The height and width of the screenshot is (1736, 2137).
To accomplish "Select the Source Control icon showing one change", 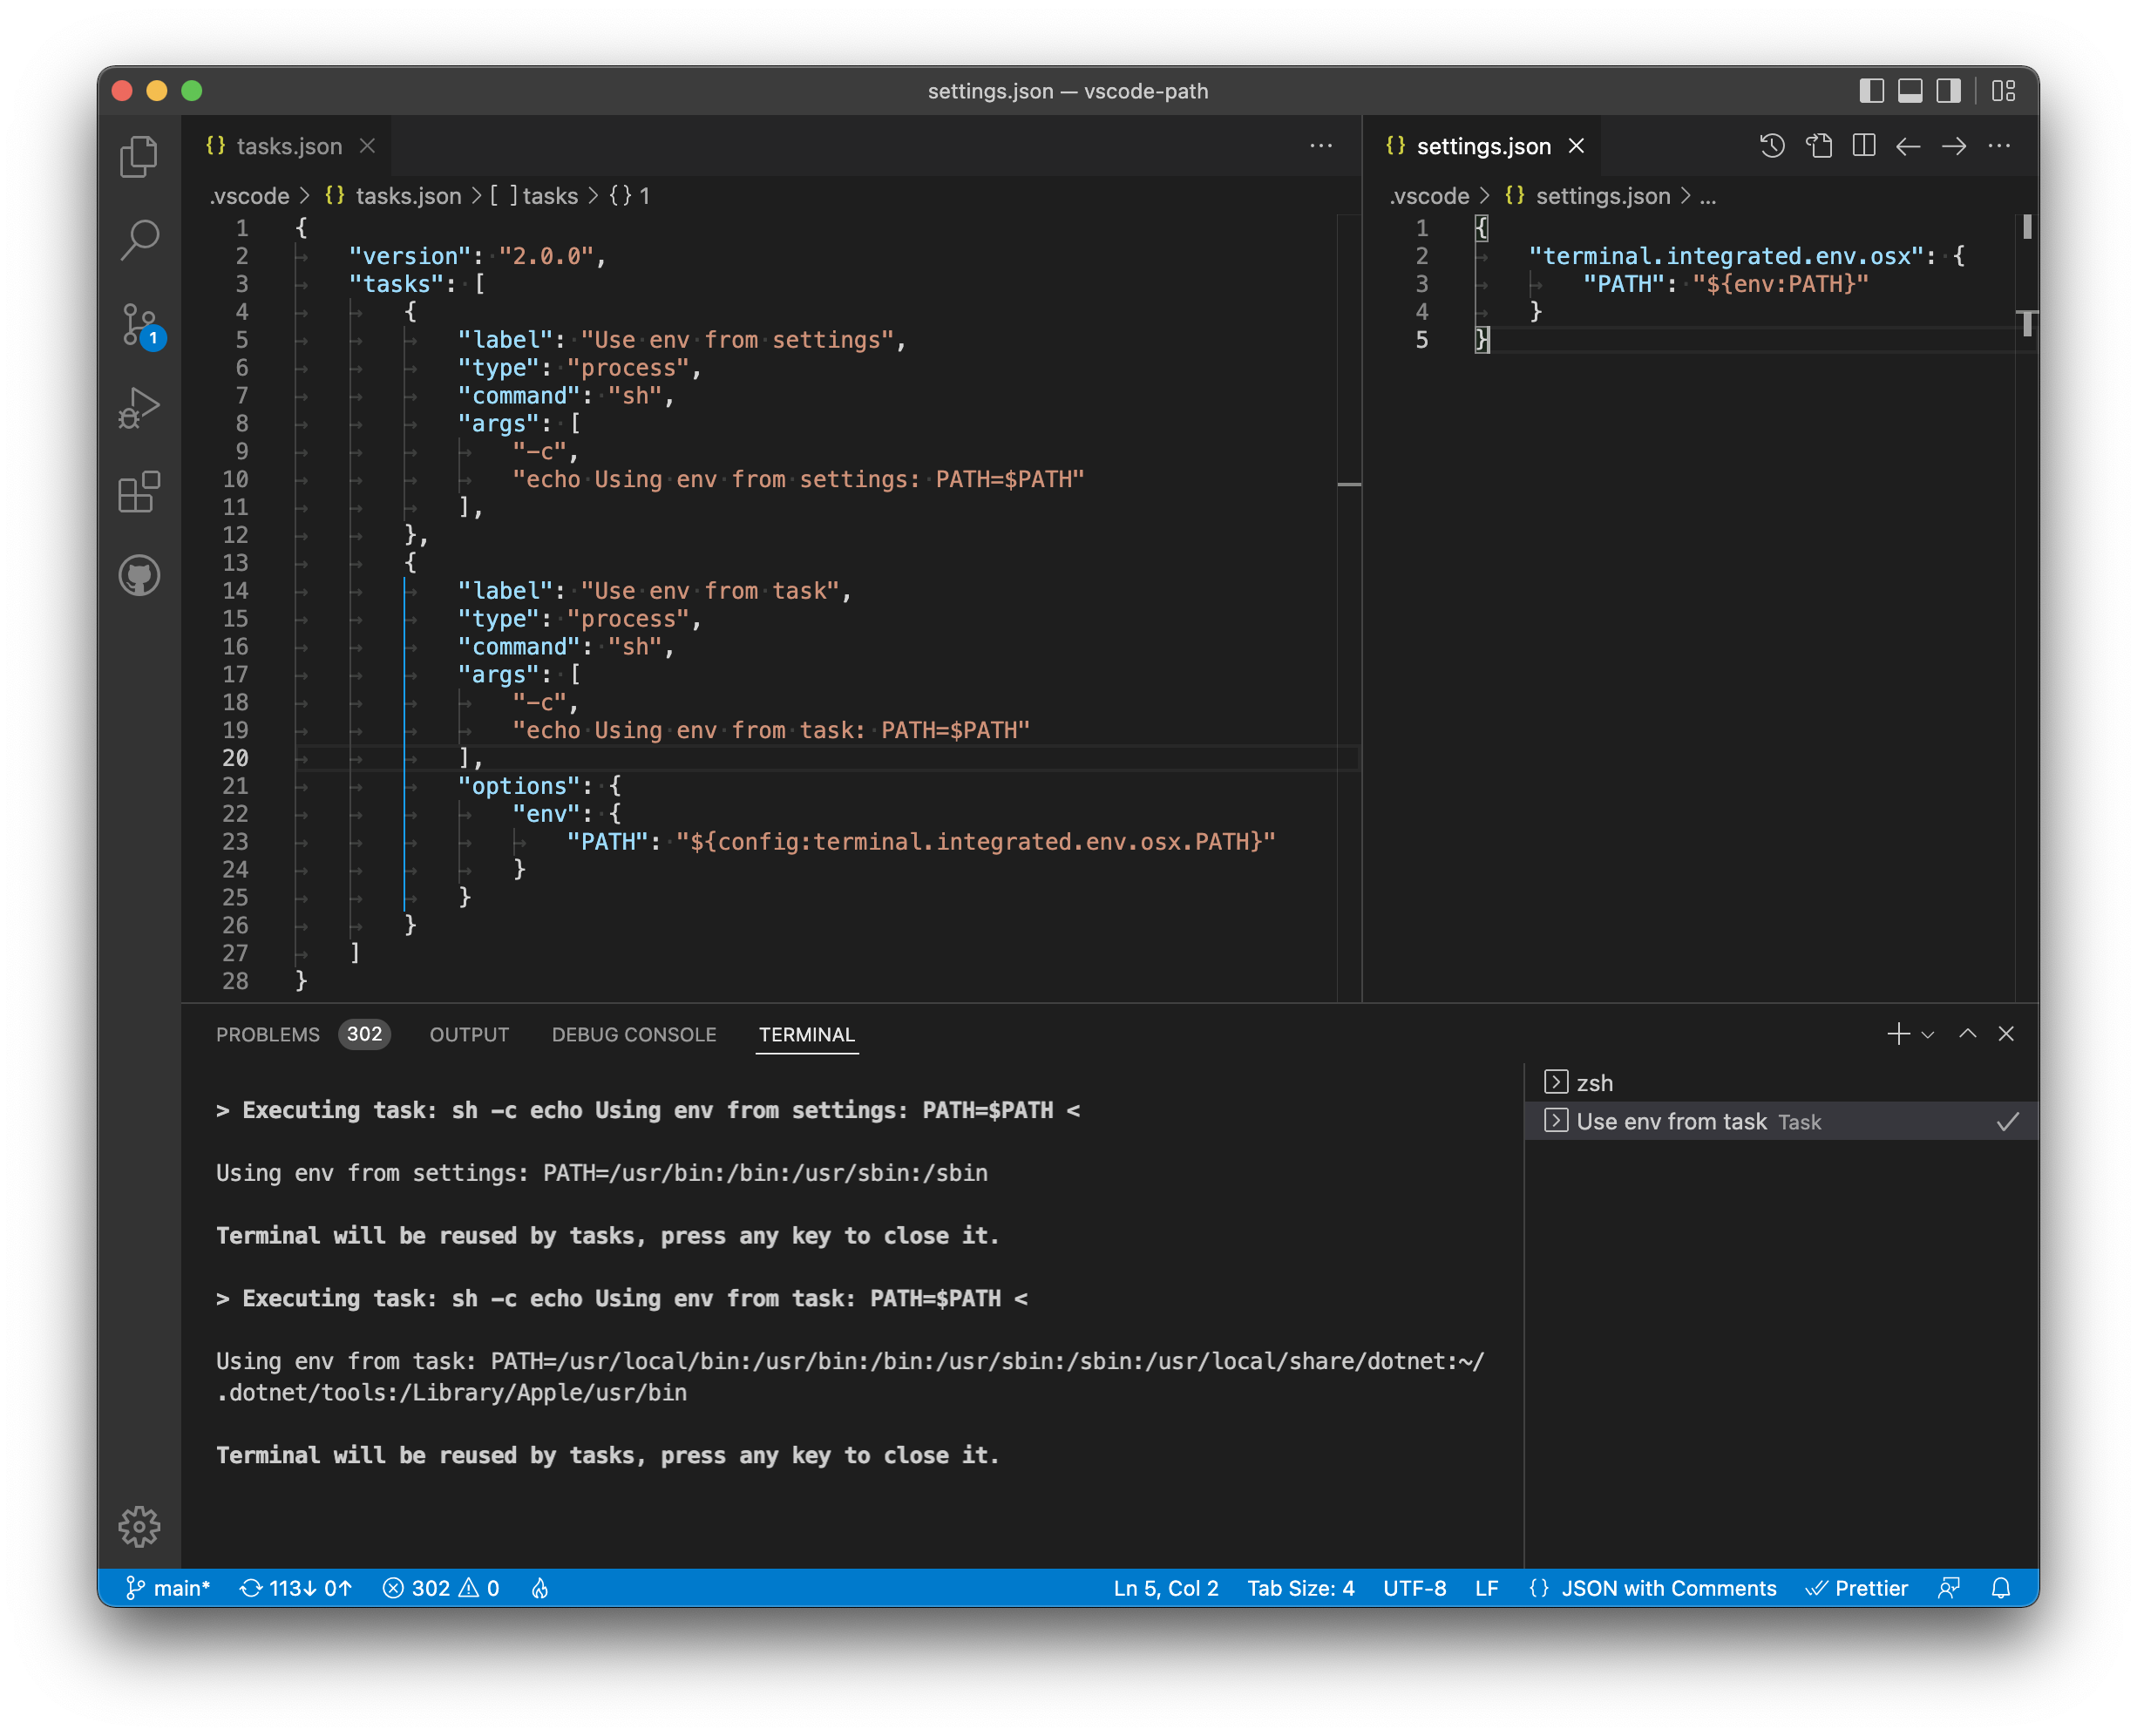I will pyautogui.click(x=140, y=325).
